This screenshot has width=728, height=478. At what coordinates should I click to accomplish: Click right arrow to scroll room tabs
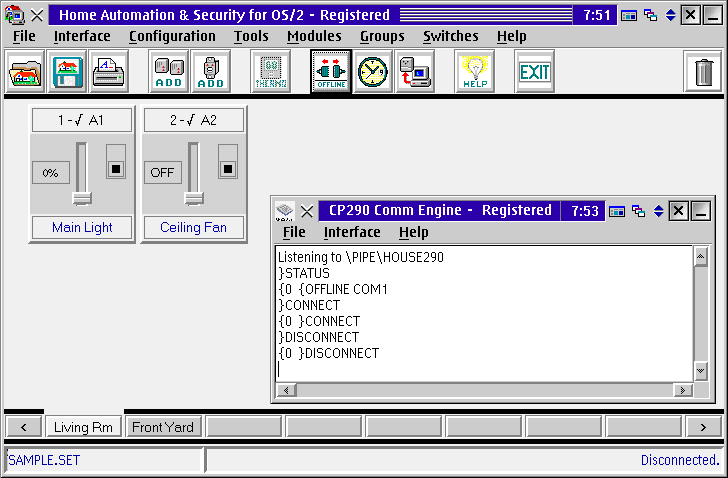point(703,427)
